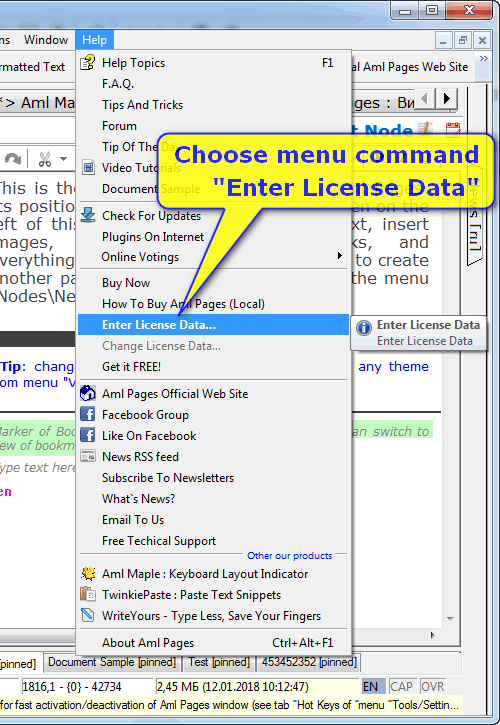
Task: Click the Aml Maple leaf icon
Action: tap(88, 573)
